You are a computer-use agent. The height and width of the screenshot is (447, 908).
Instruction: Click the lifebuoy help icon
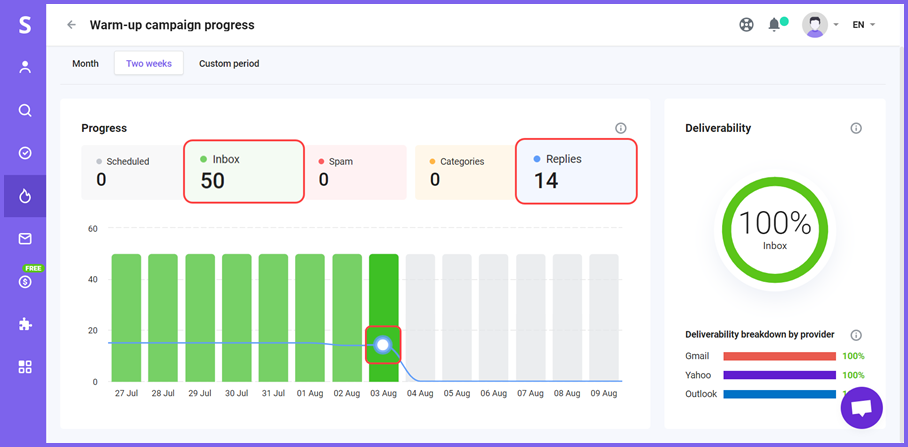(746, 25)
